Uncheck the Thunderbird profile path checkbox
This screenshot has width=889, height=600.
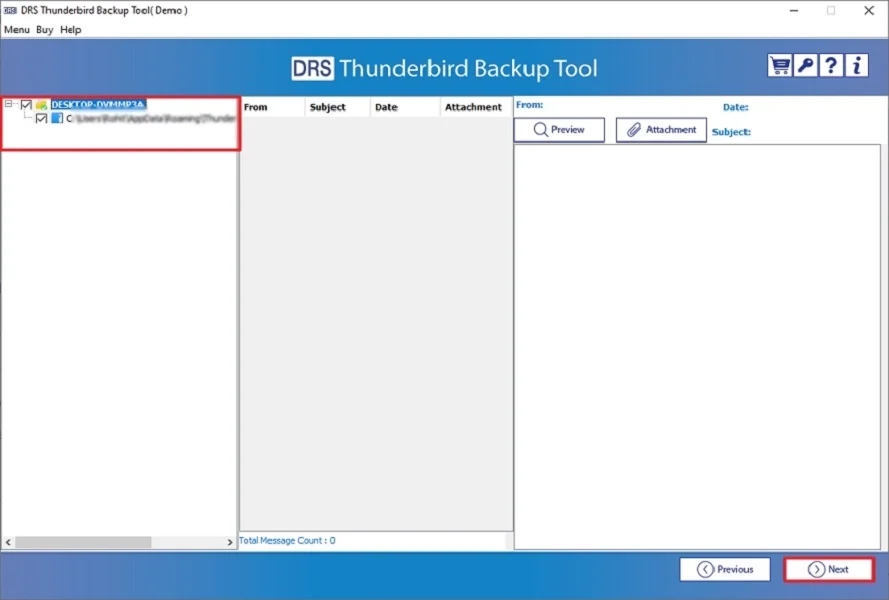pyautogui.click(x=41, y=118)
